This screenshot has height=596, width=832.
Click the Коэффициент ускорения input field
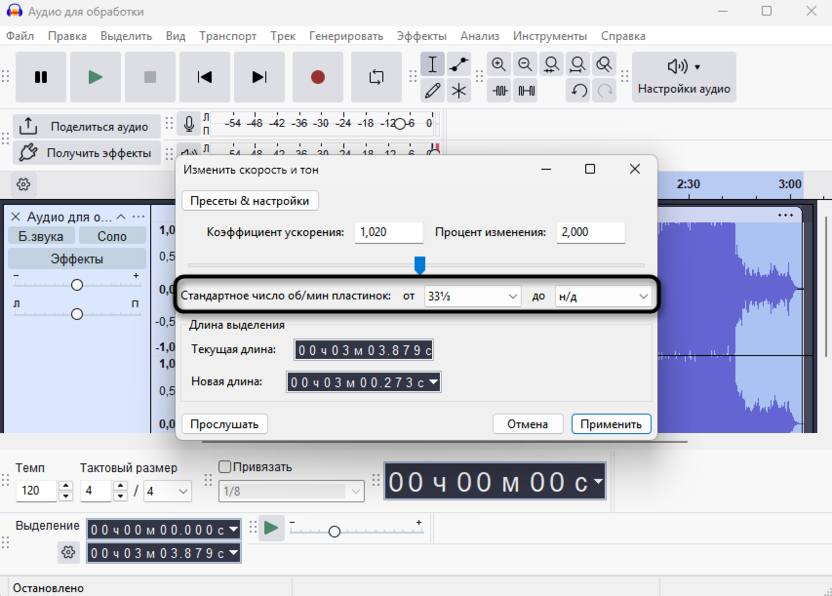pos(387,232)
